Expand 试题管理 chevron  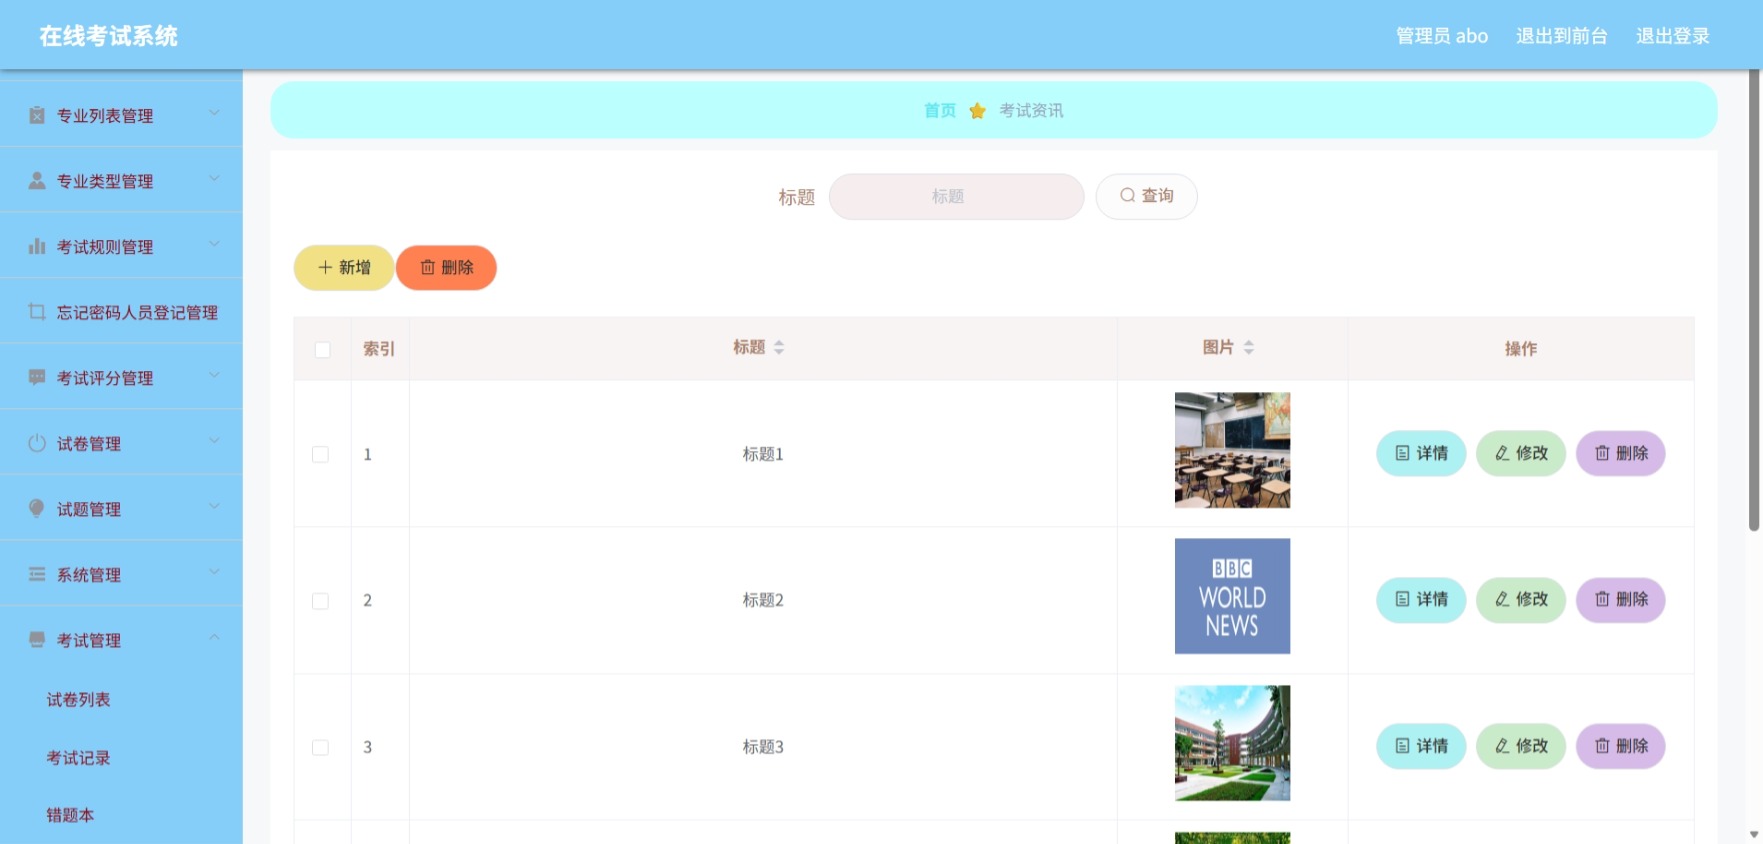click(x=214, y=506)
